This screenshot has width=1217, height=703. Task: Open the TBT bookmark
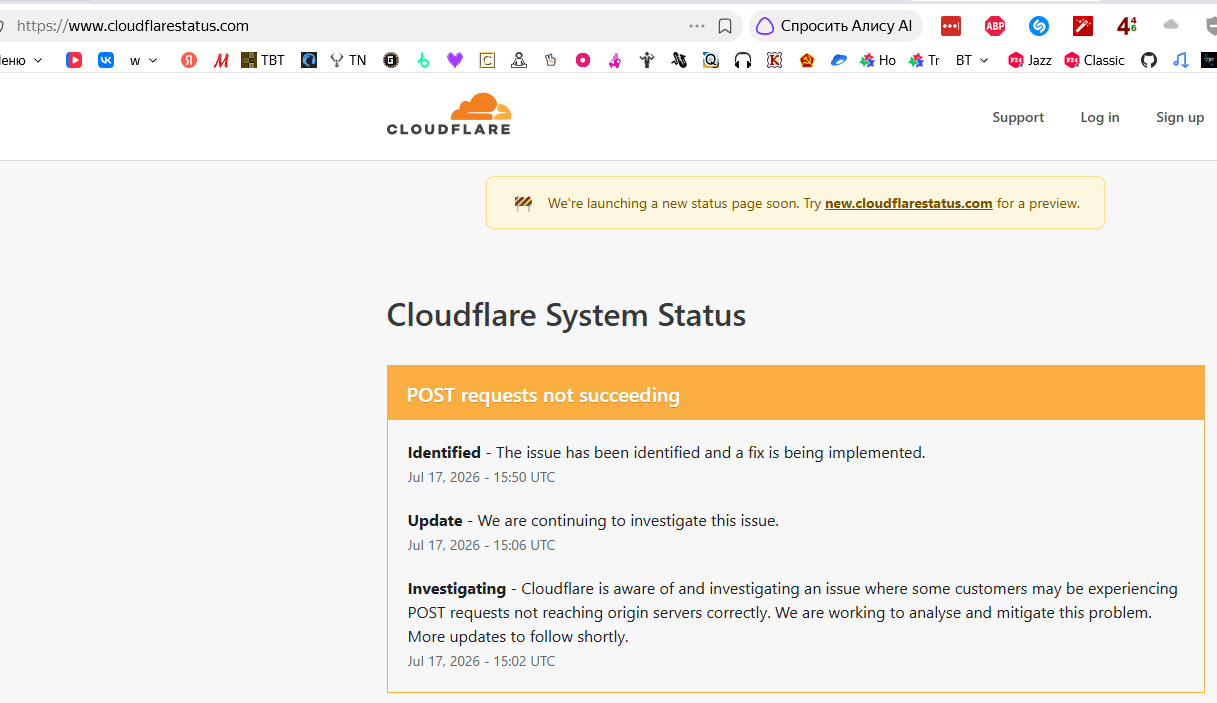[263, 60]
